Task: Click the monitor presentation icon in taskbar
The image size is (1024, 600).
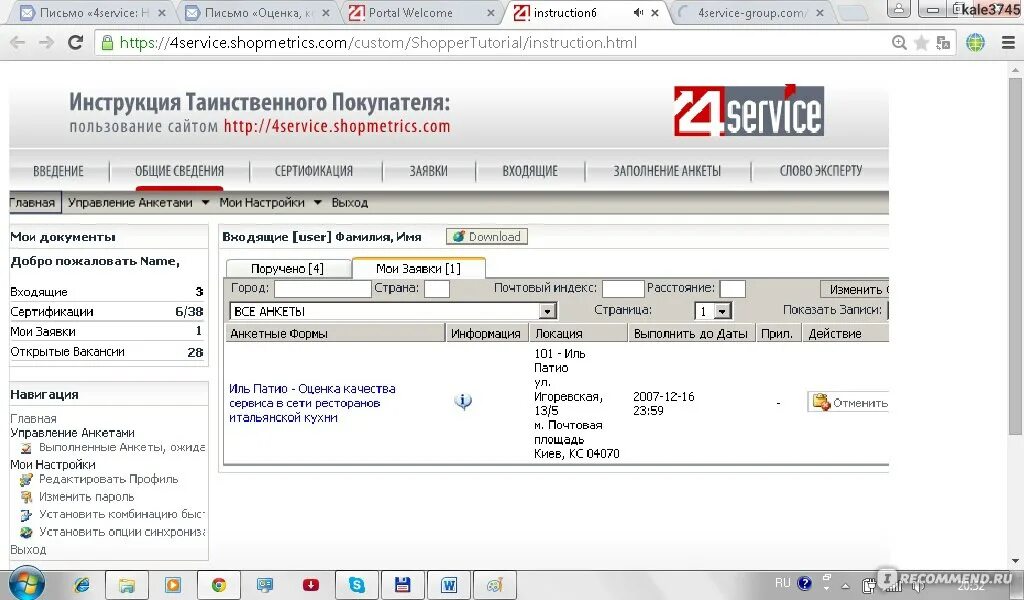Action: coord(264,584)
